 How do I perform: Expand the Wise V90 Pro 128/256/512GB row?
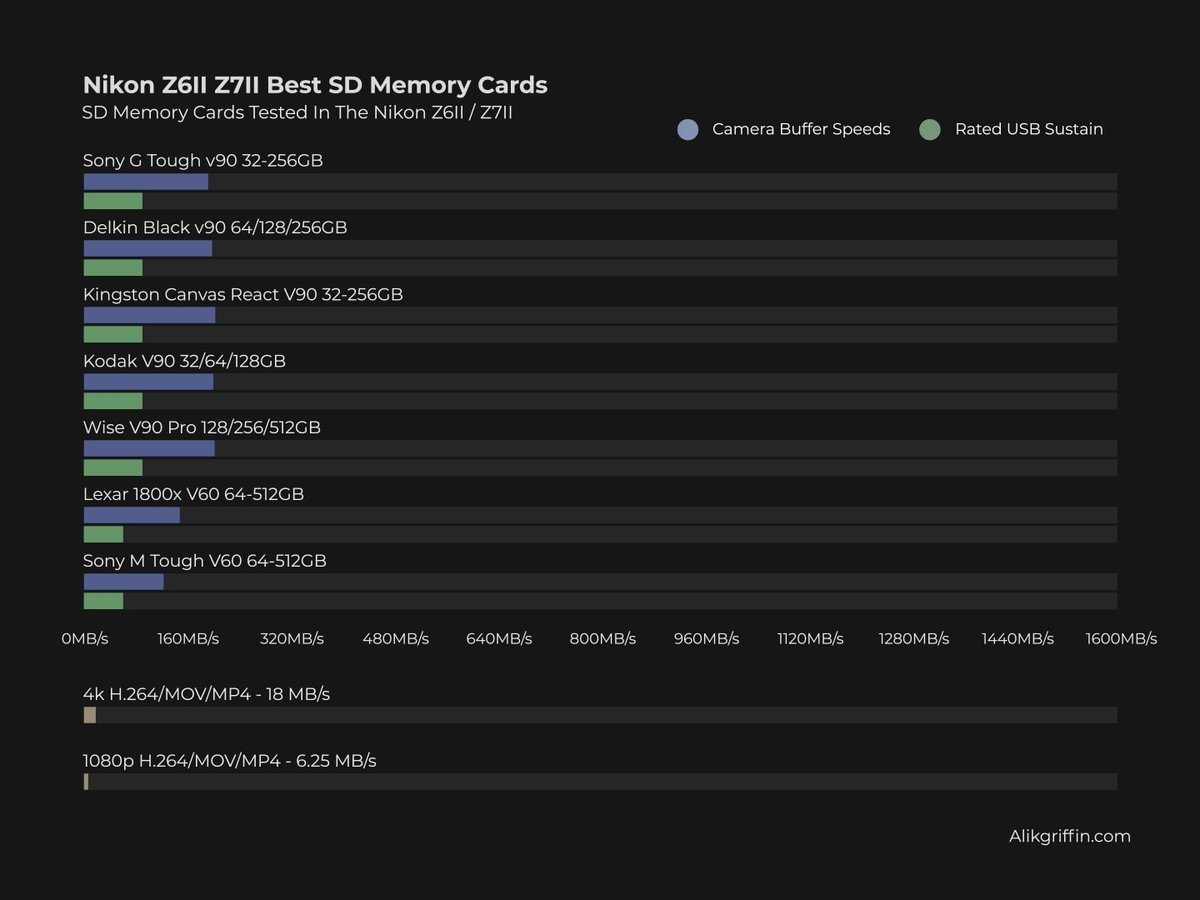(x=201, y=427)
